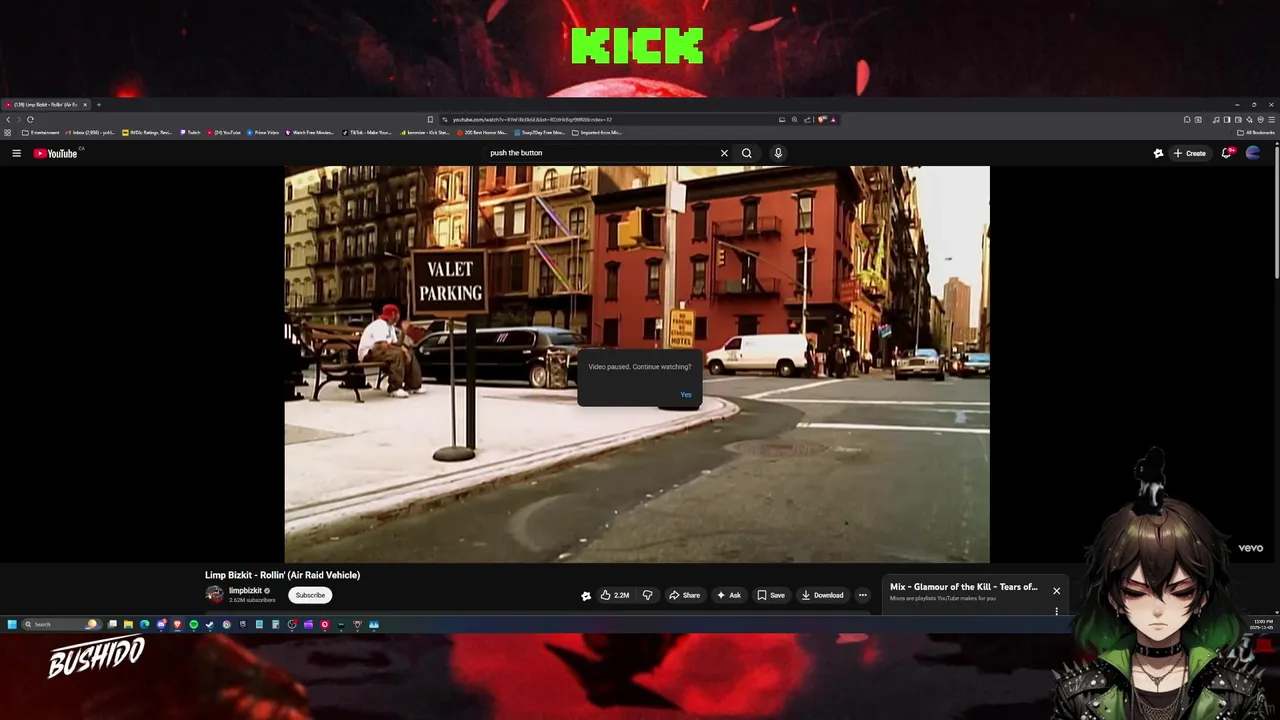Confirm 'Yes' to continue watching
1280x720 pixels.
686,394
